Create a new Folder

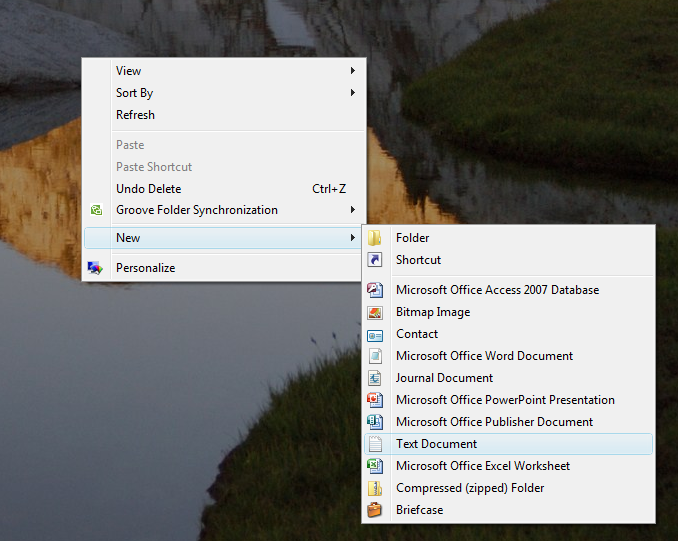[x=508, y=238]
